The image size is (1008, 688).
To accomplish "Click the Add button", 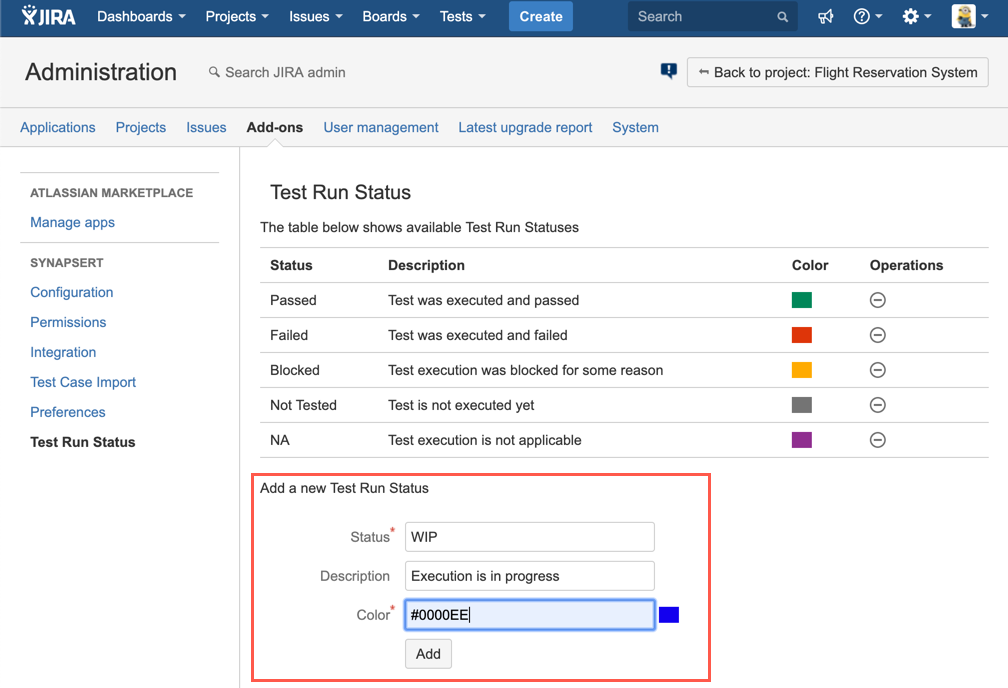I will pos(428,654).
